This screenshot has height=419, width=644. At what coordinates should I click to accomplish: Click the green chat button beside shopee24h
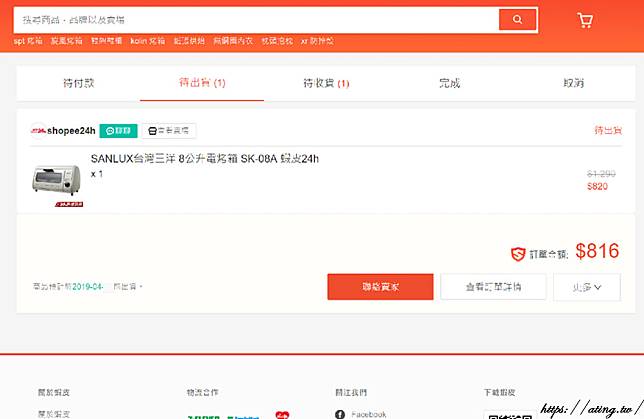[x=118, y=131]
